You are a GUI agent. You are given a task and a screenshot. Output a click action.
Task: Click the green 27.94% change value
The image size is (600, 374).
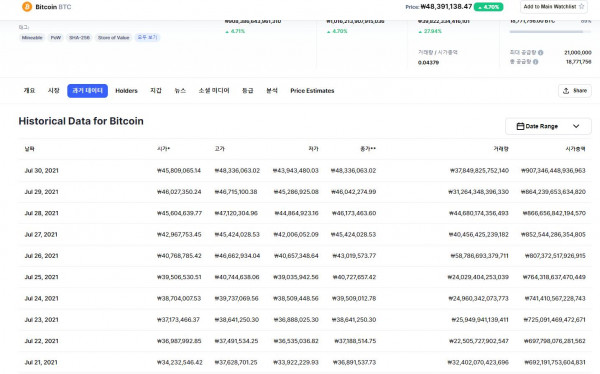click(x=430, y=31)
